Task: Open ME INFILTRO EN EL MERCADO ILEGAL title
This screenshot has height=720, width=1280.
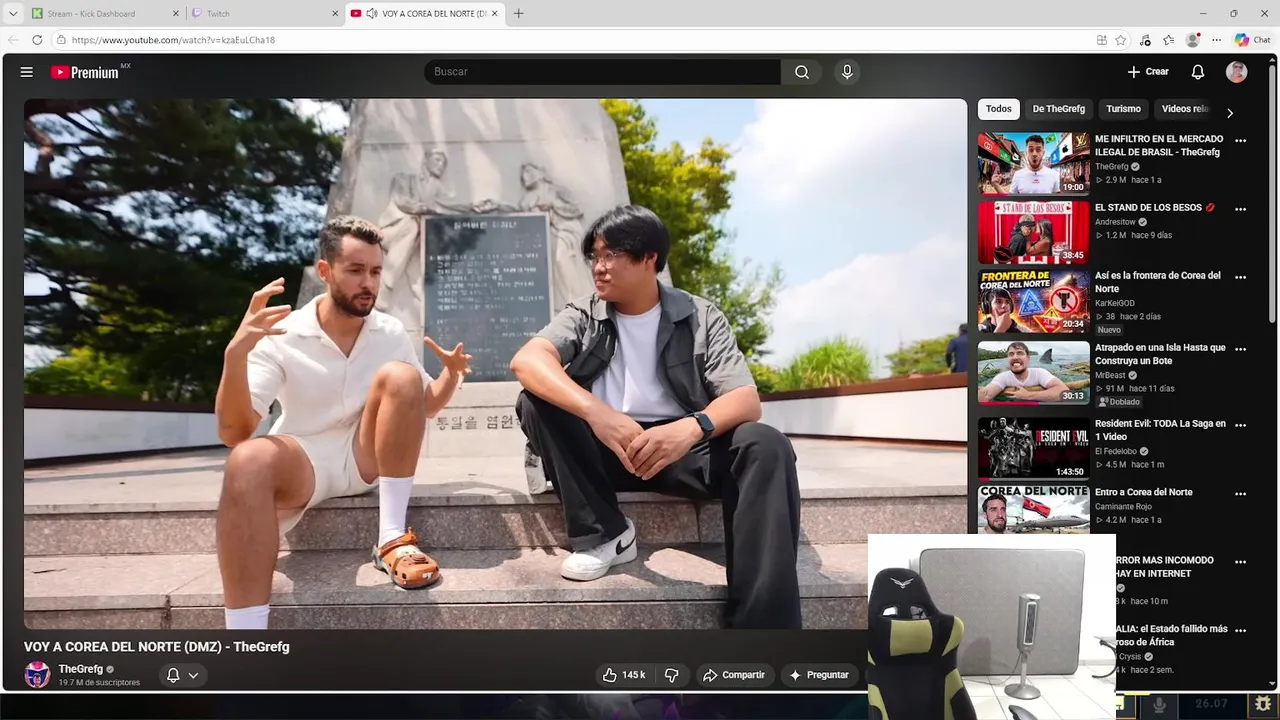Action: [1159, 146]
